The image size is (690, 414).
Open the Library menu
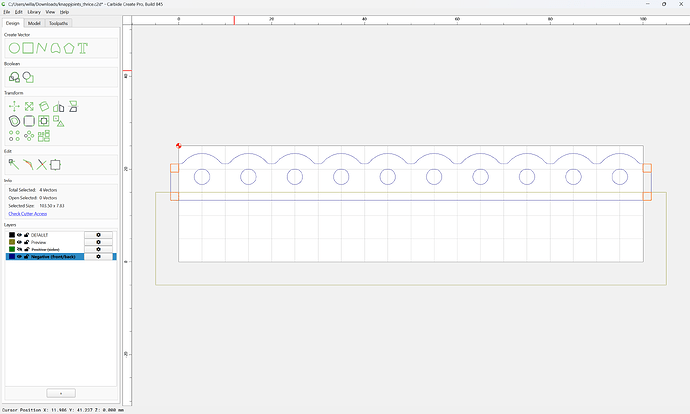click(34, 12)
